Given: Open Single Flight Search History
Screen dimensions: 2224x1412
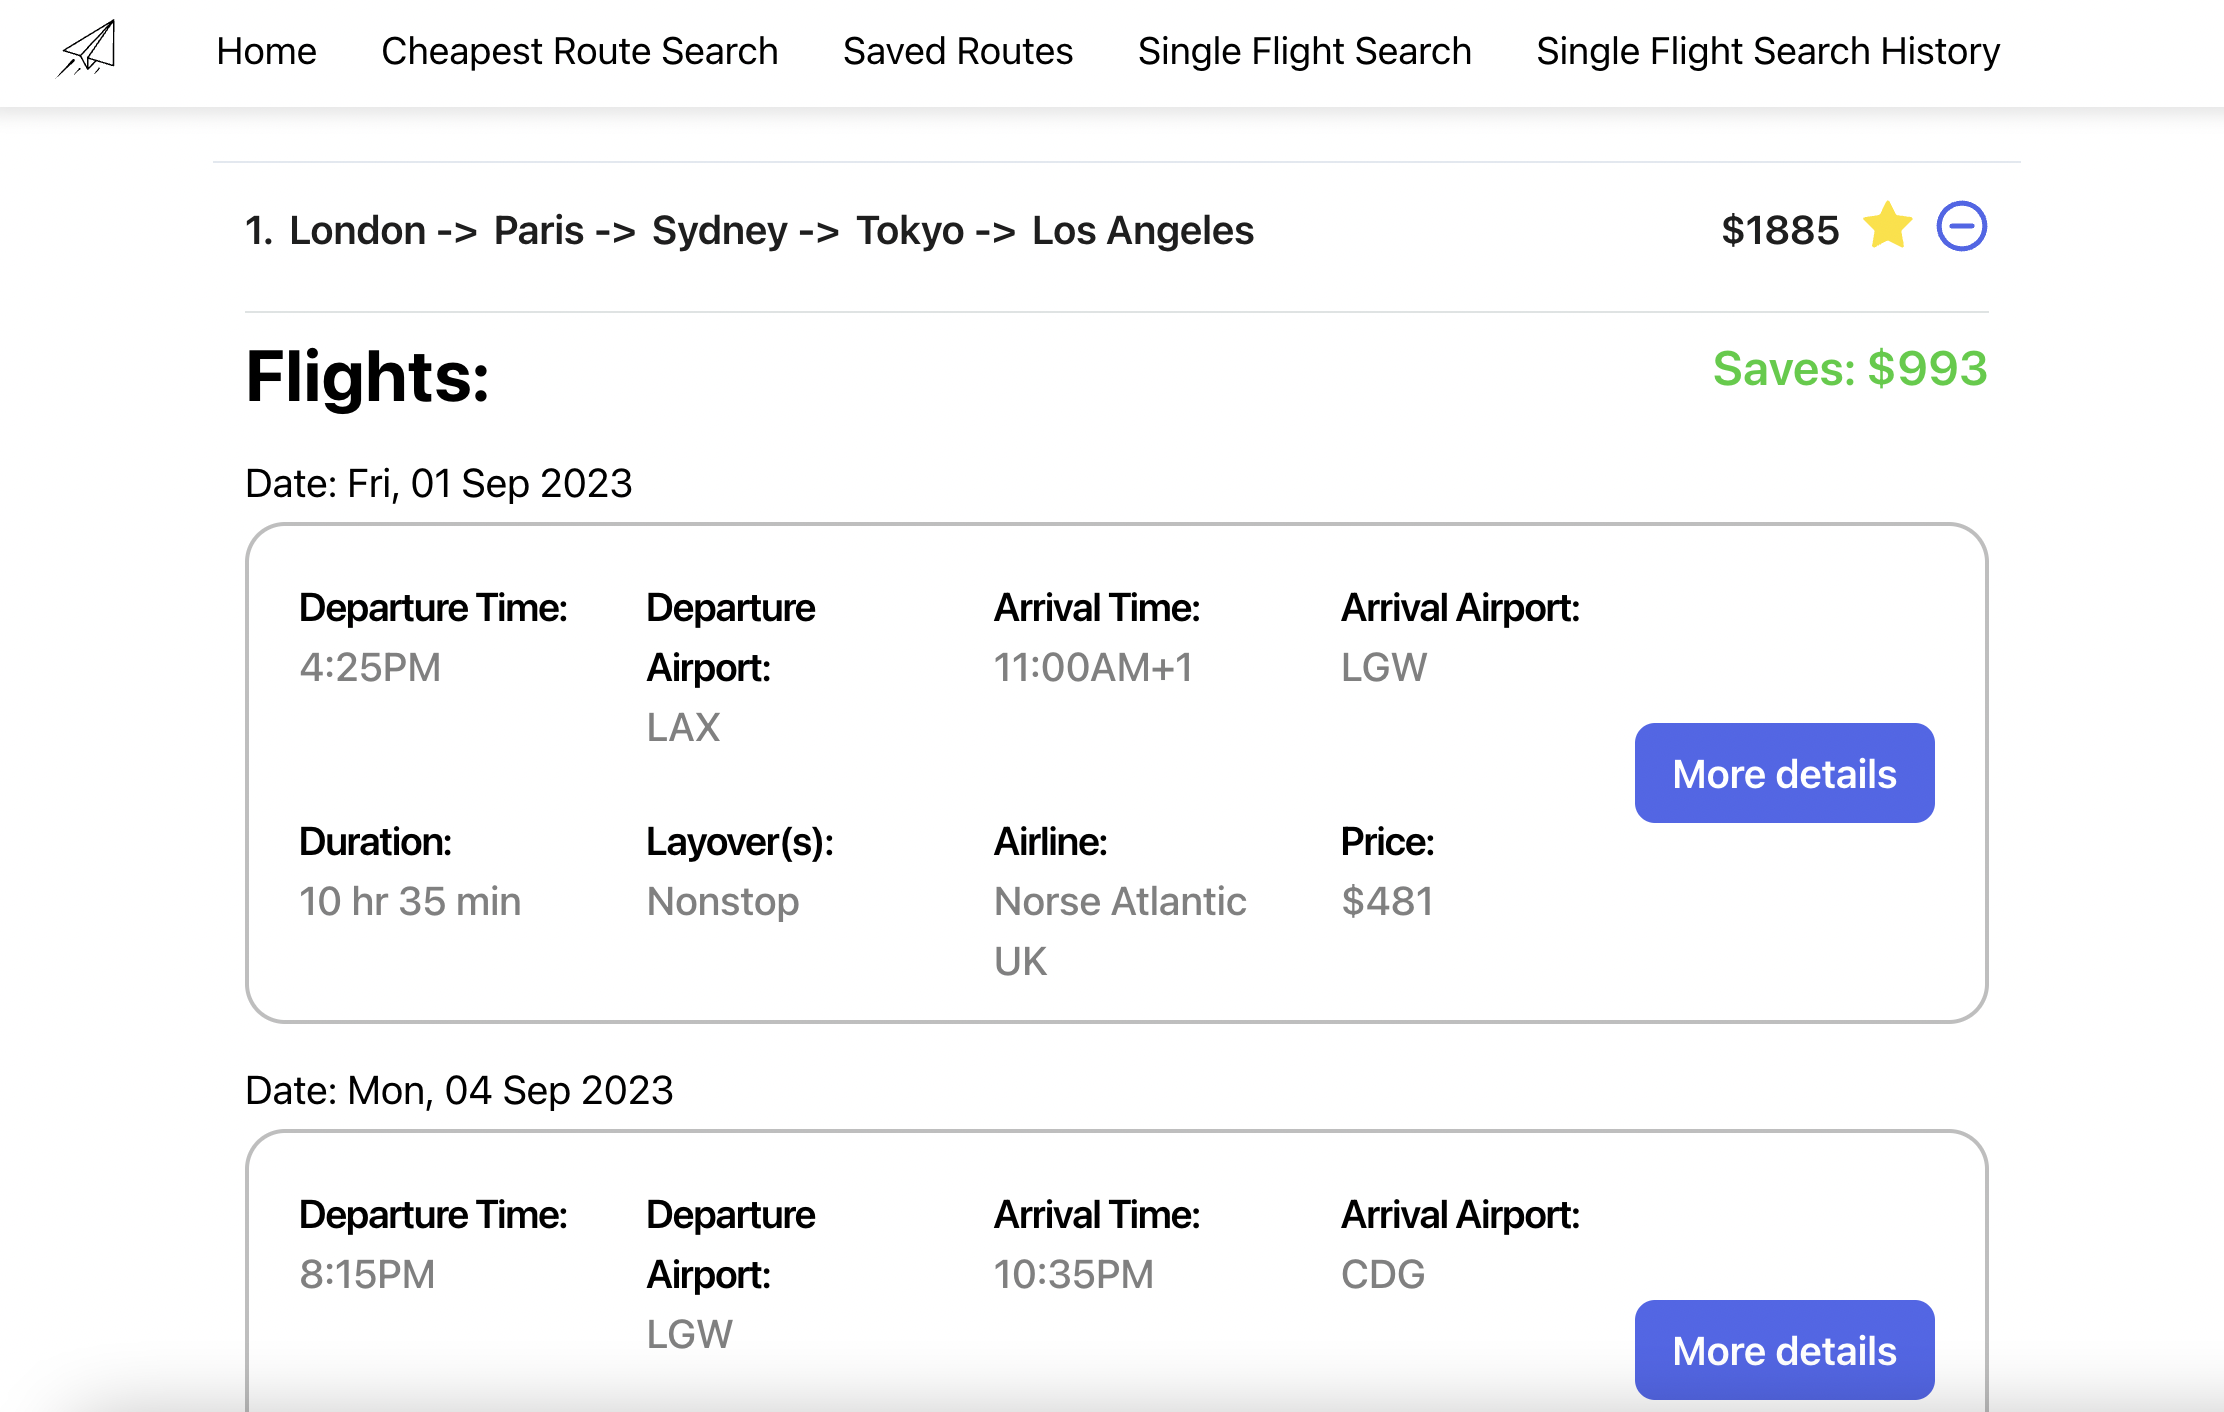Looking at the screenshot, I should click(1767, 51).
